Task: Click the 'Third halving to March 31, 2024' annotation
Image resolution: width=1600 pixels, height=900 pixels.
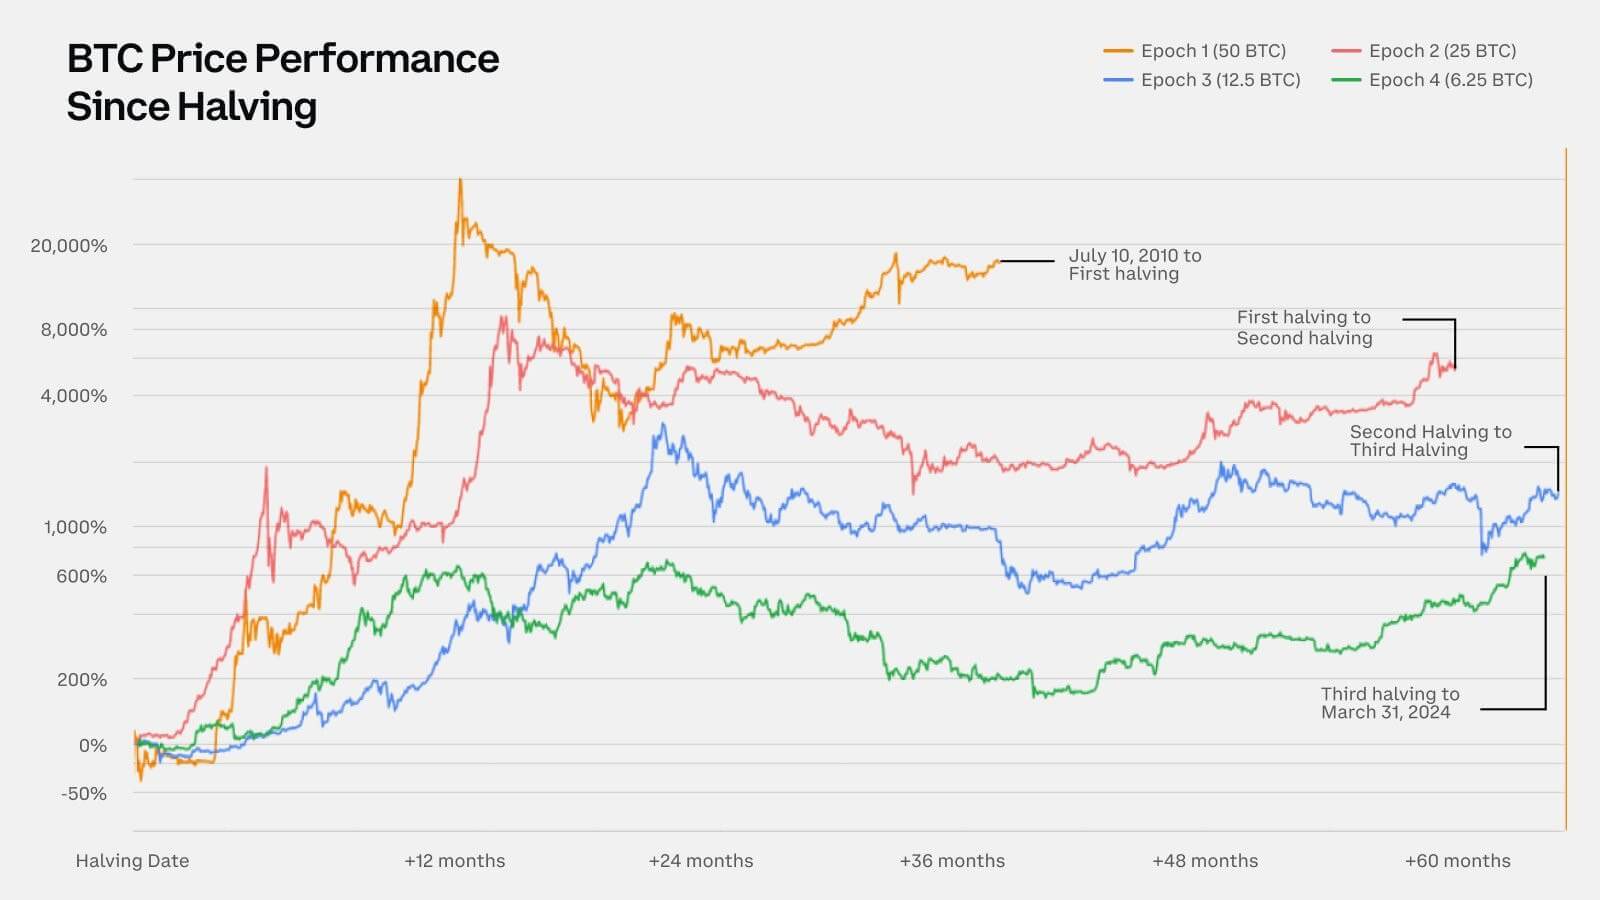Action: 1389,703
